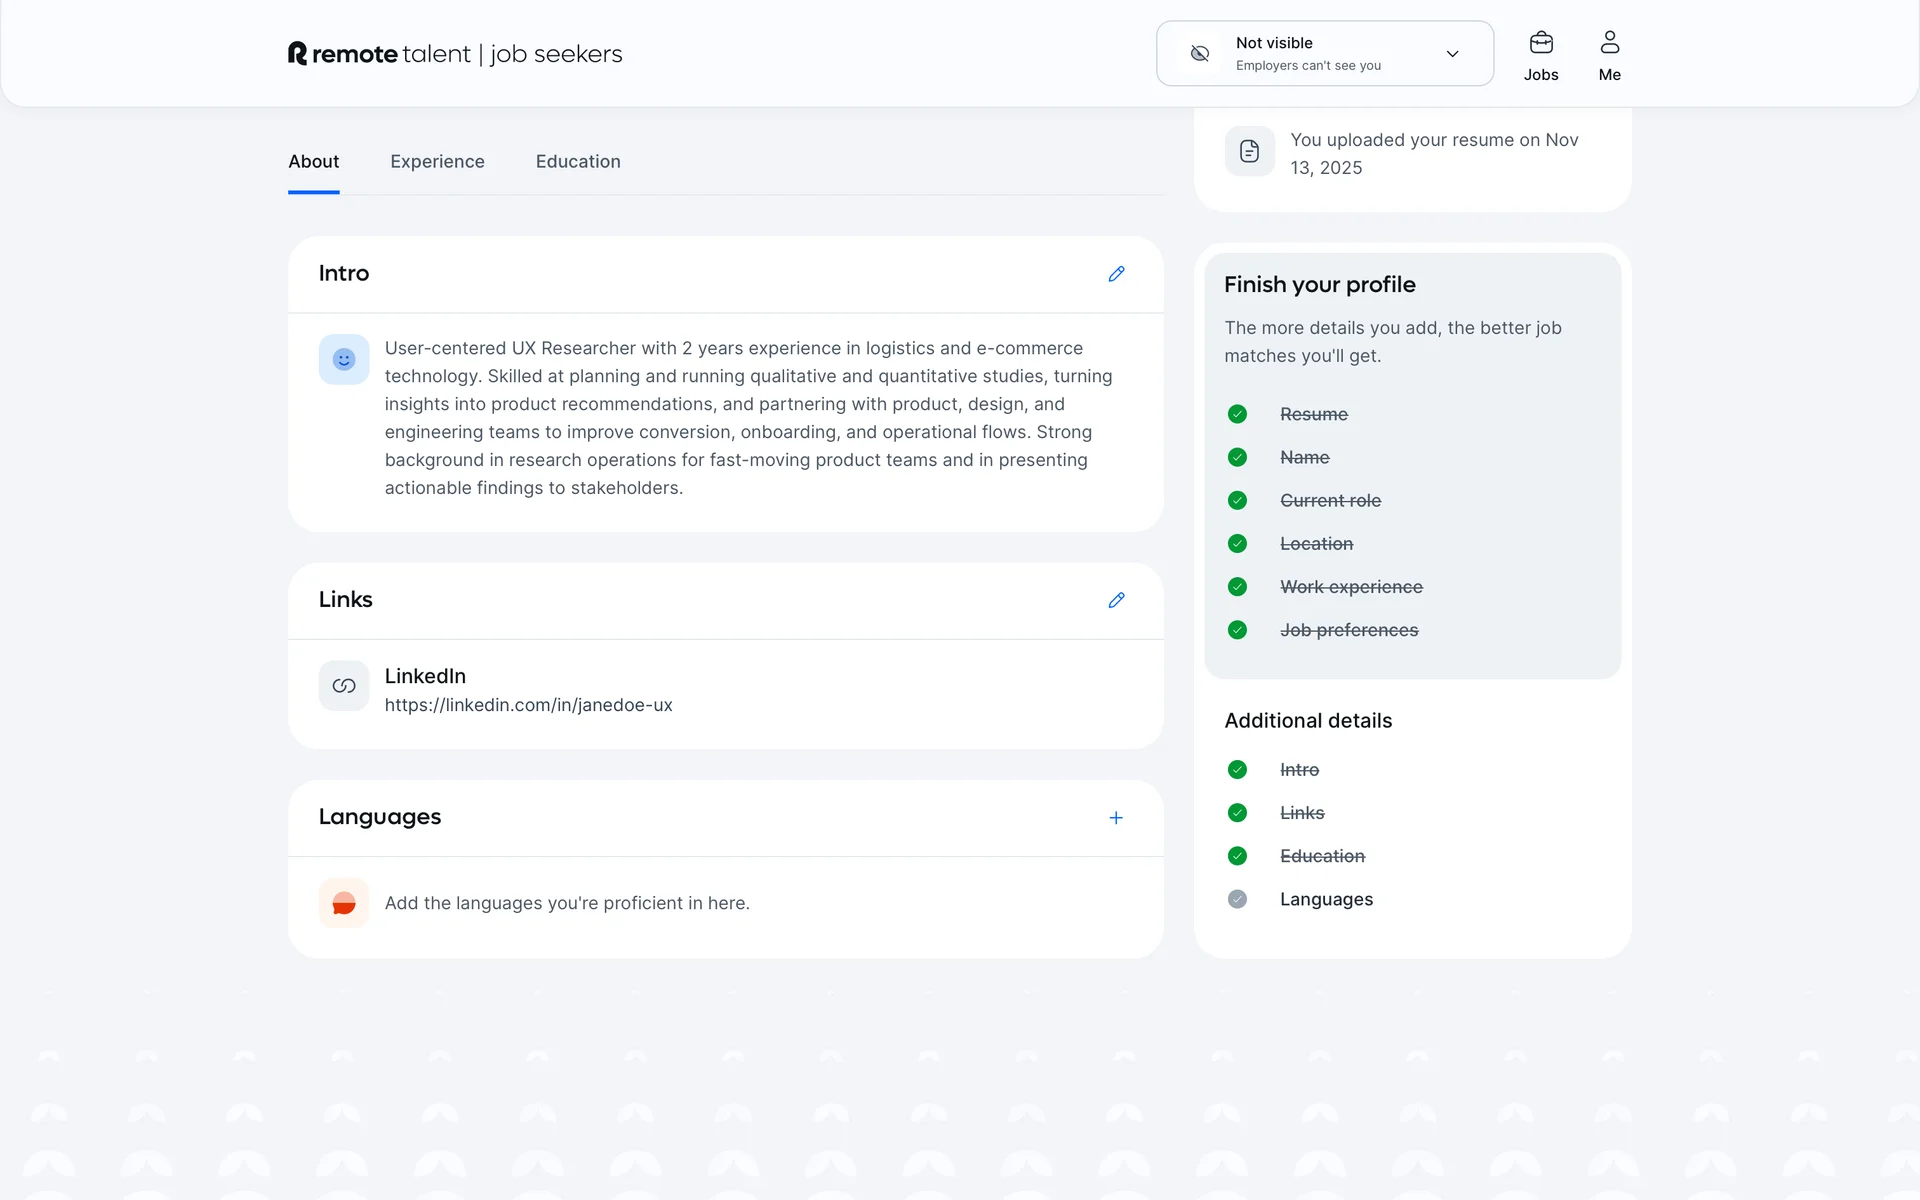This screenshot has height=1200, width=1920.
Task: Open the LinkedIn profile URL
Action: pyautogui.click(x=528, y=705)
